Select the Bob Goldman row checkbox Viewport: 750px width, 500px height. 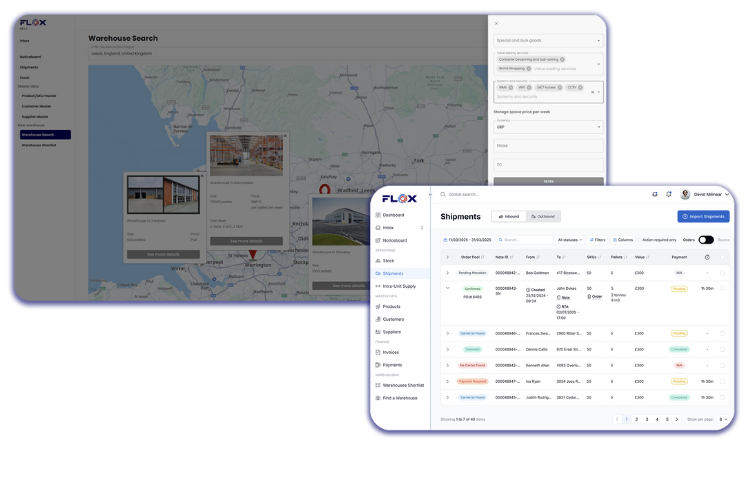click(722, 273)
